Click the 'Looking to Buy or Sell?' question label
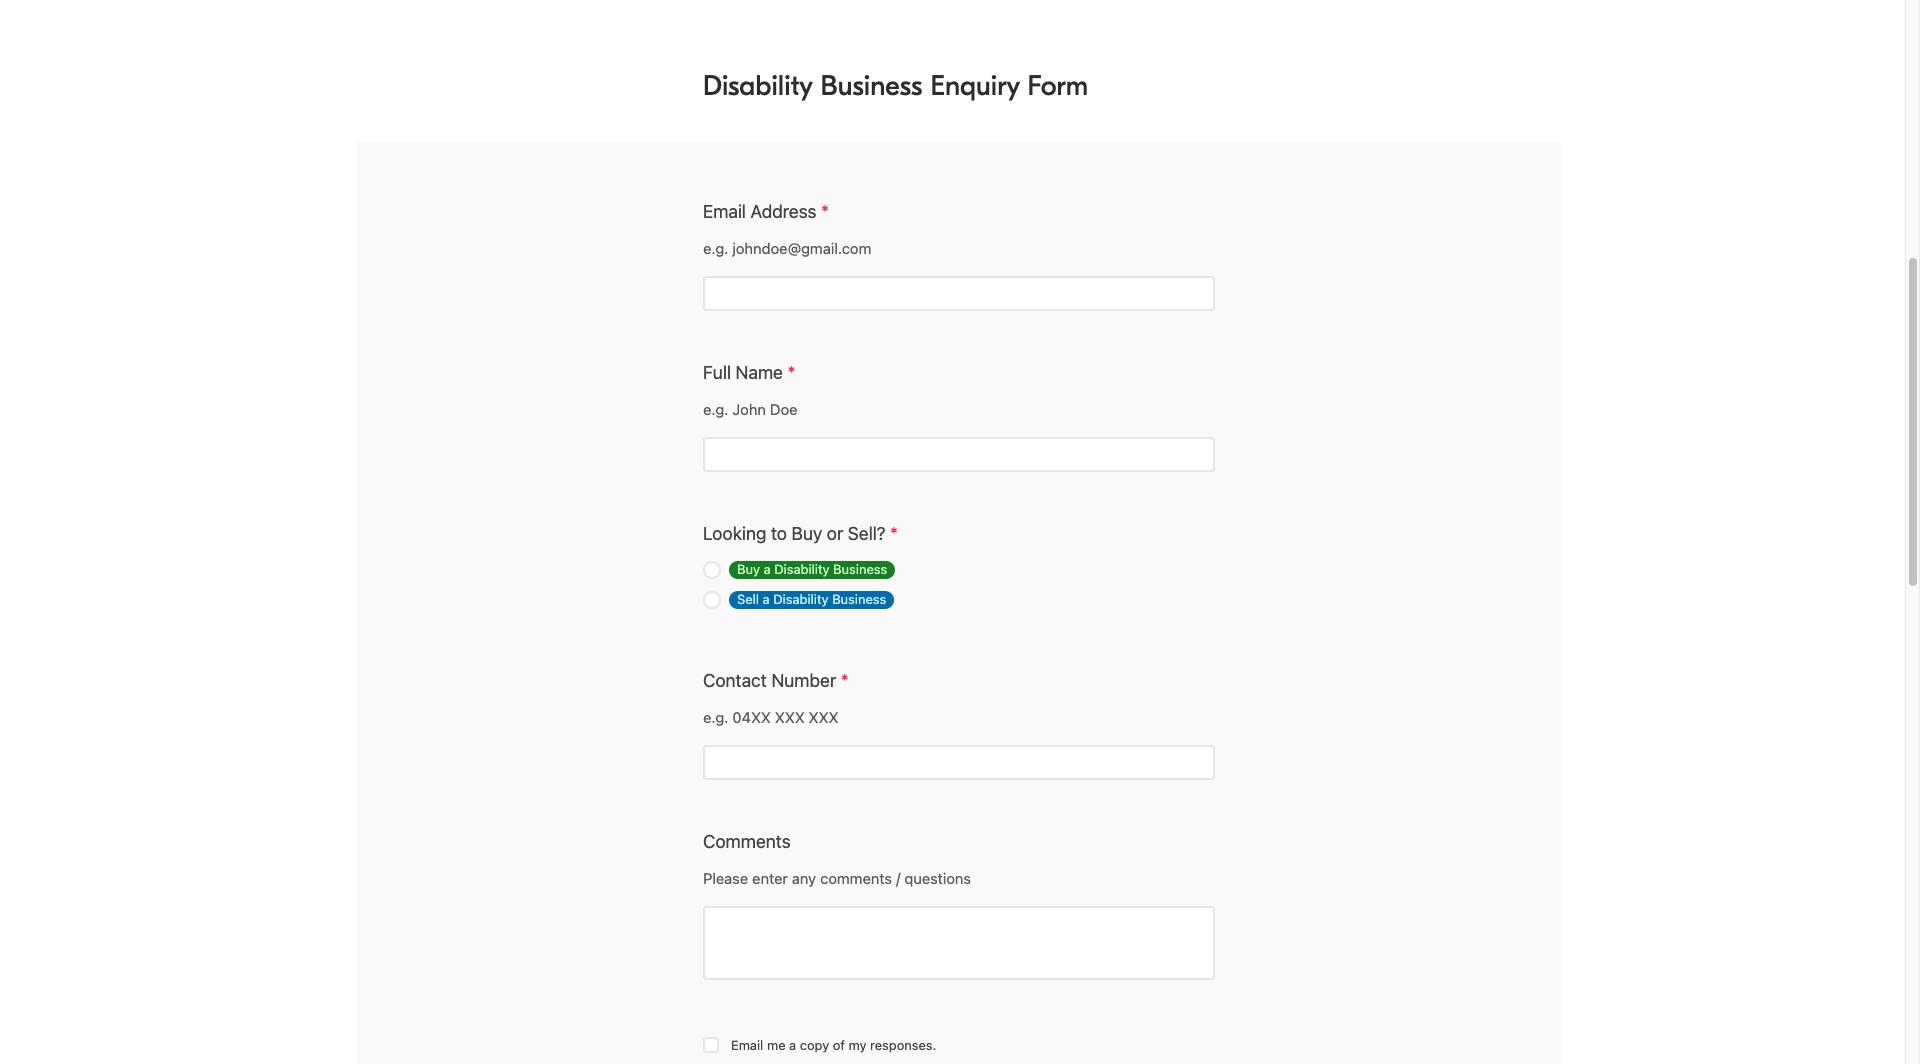 [794, 534]
